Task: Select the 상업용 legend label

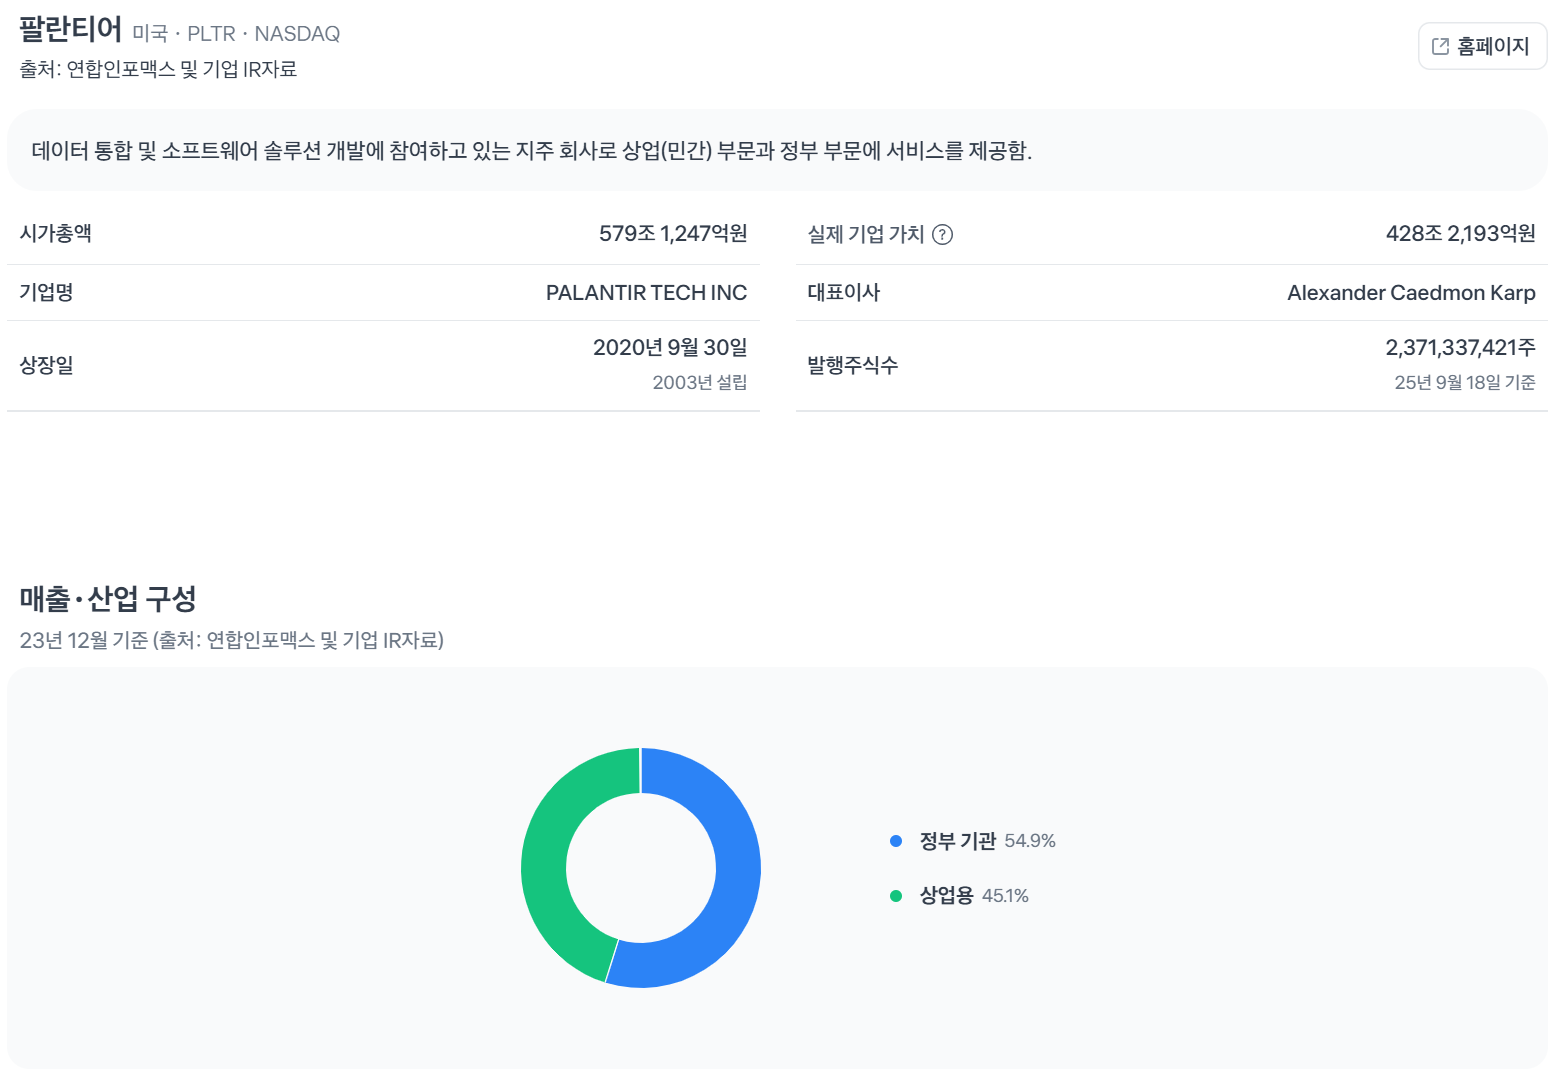Action: (x=946, y=896)
